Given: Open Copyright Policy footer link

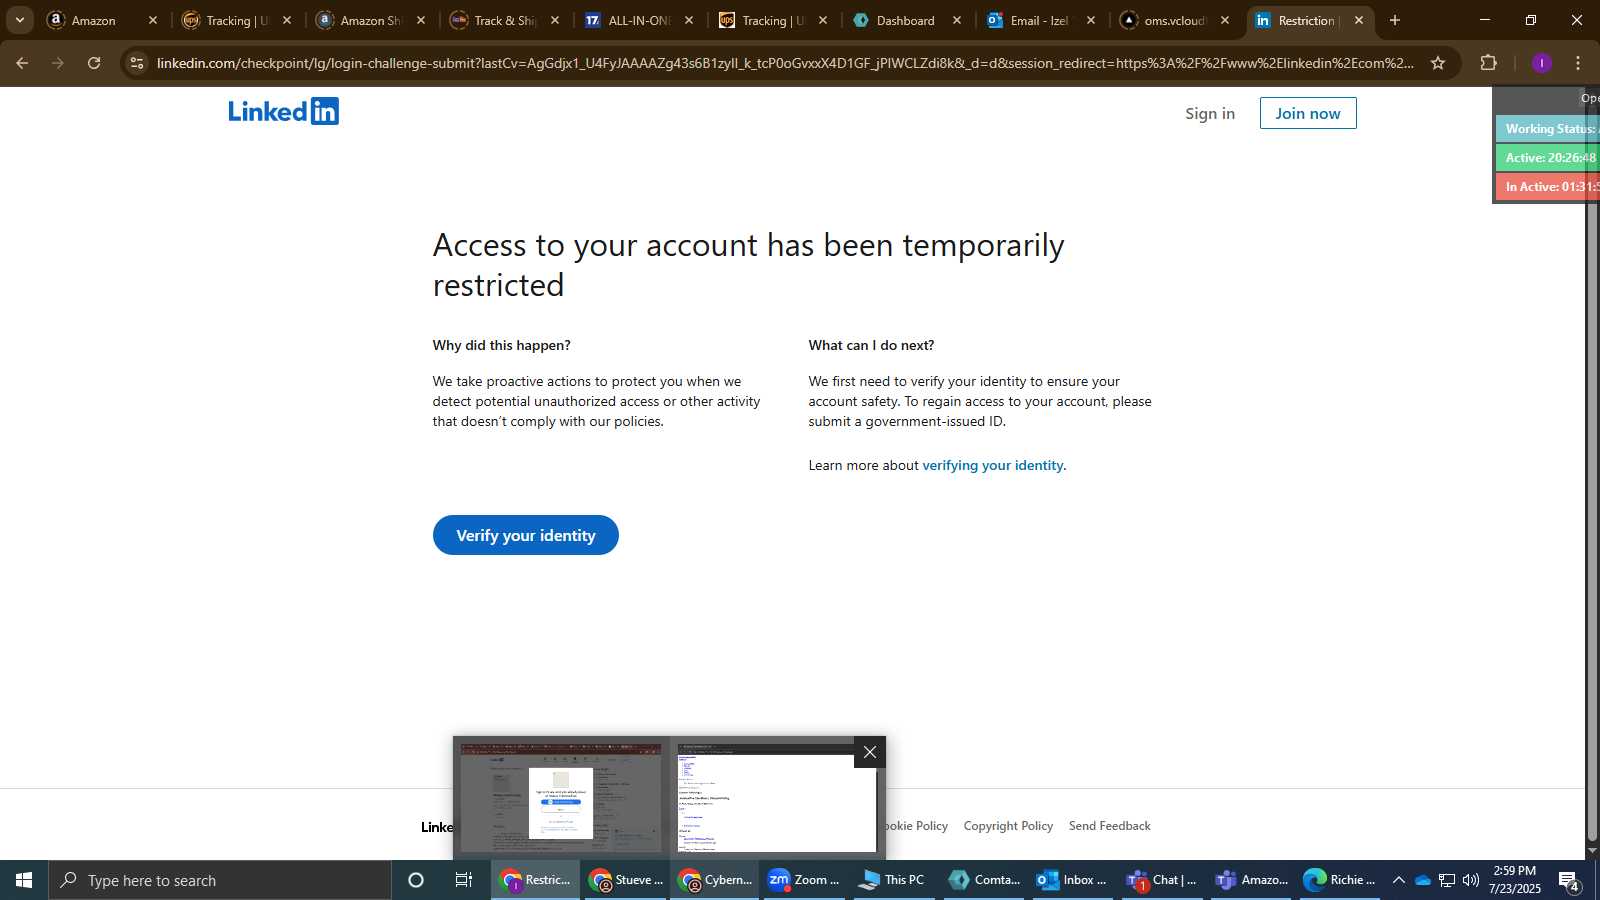Looking at the screenshot, I should [x=1008, y=826].
